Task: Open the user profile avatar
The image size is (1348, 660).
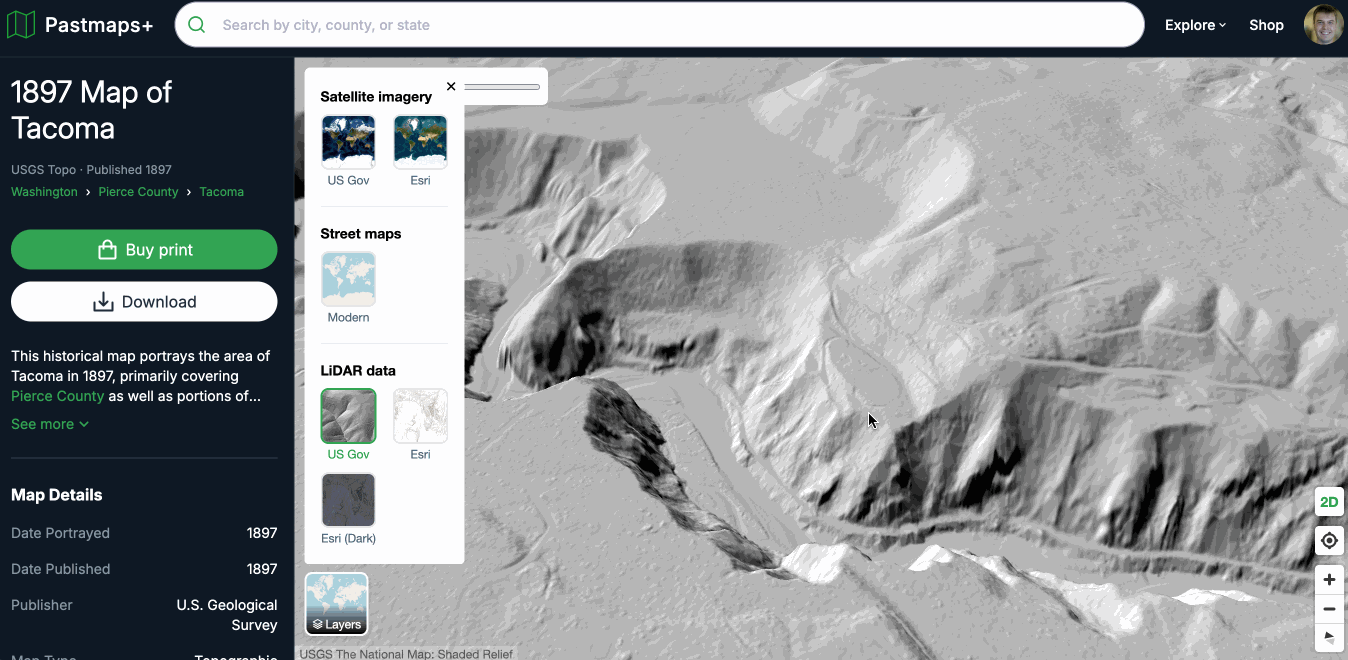Action: [1323, 25]
